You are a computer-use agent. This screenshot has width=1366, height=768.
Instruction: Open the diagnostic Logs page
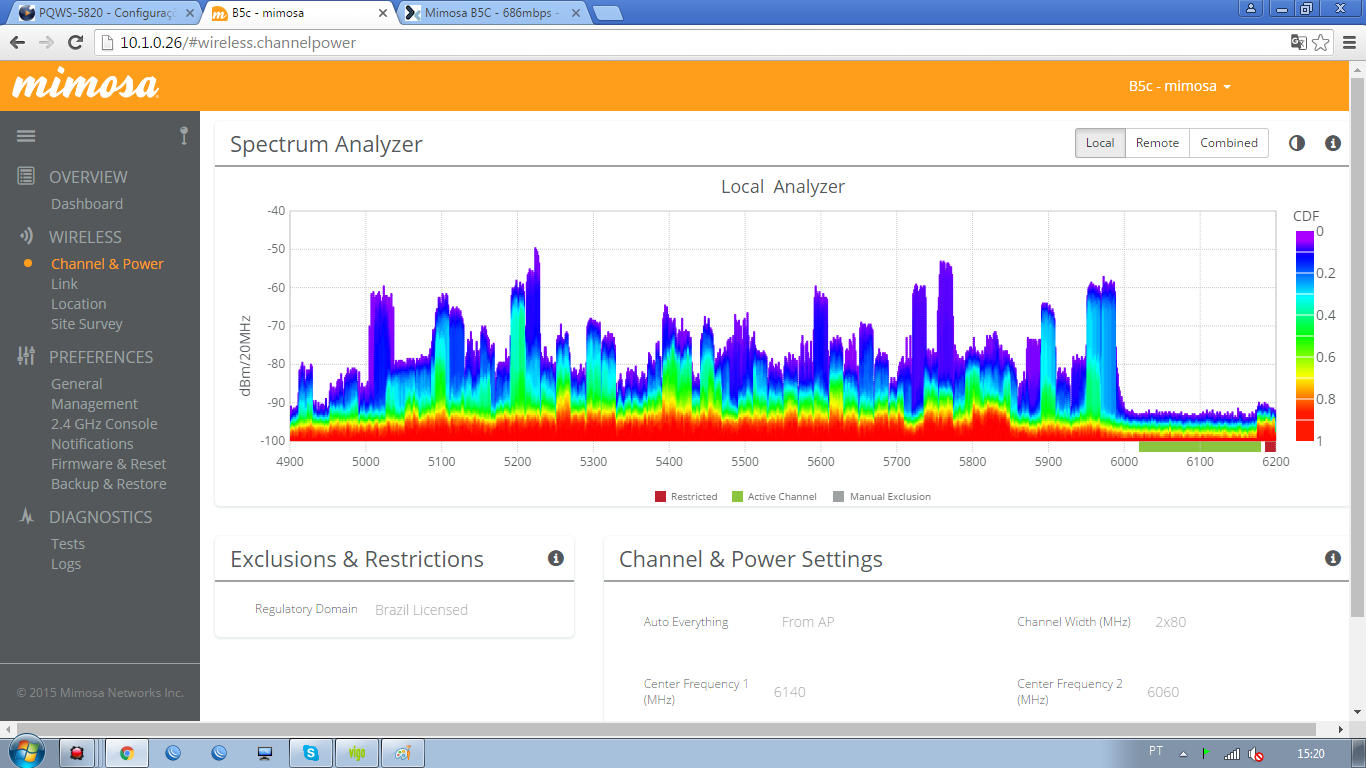66,564
